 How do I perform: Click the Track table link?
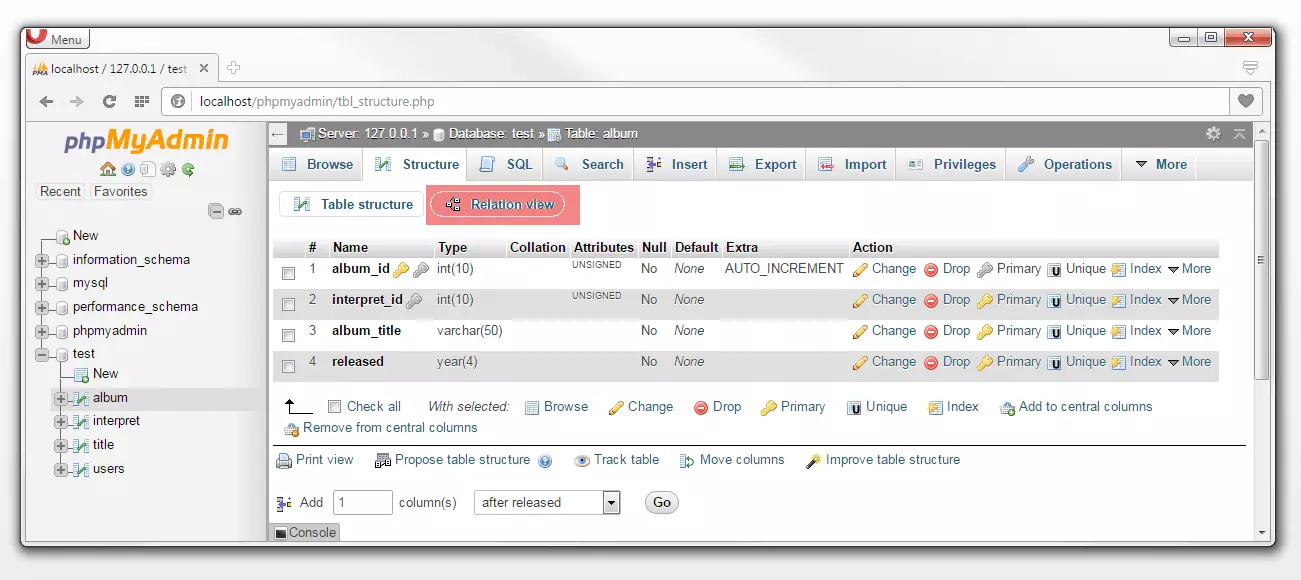(x=617, y=461)
